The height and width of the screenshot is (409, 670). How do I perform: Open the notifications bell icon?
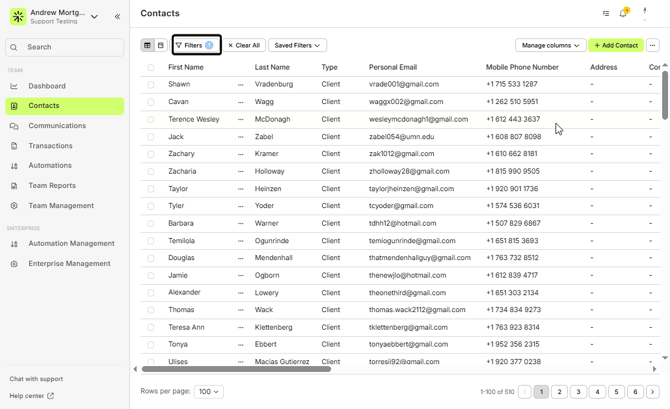coord(623,14)
